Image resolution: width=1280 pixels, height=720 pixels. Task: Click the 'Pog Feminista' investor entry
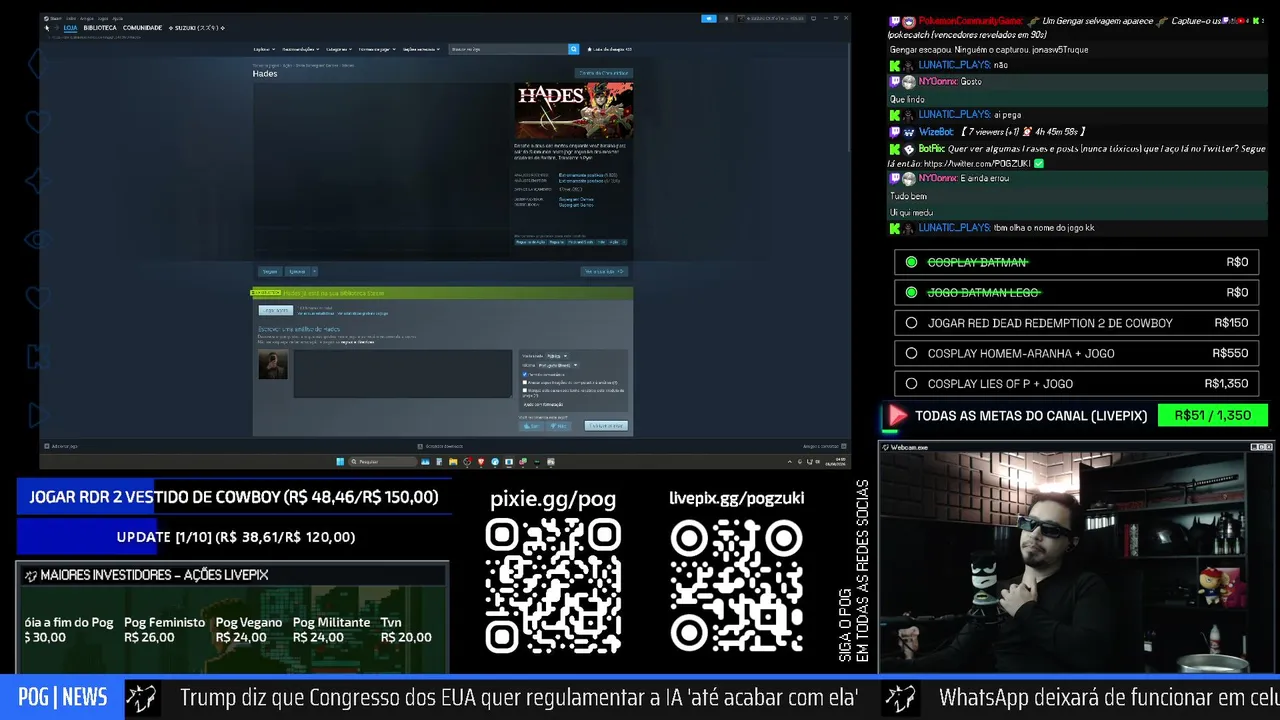pos(164,630)
